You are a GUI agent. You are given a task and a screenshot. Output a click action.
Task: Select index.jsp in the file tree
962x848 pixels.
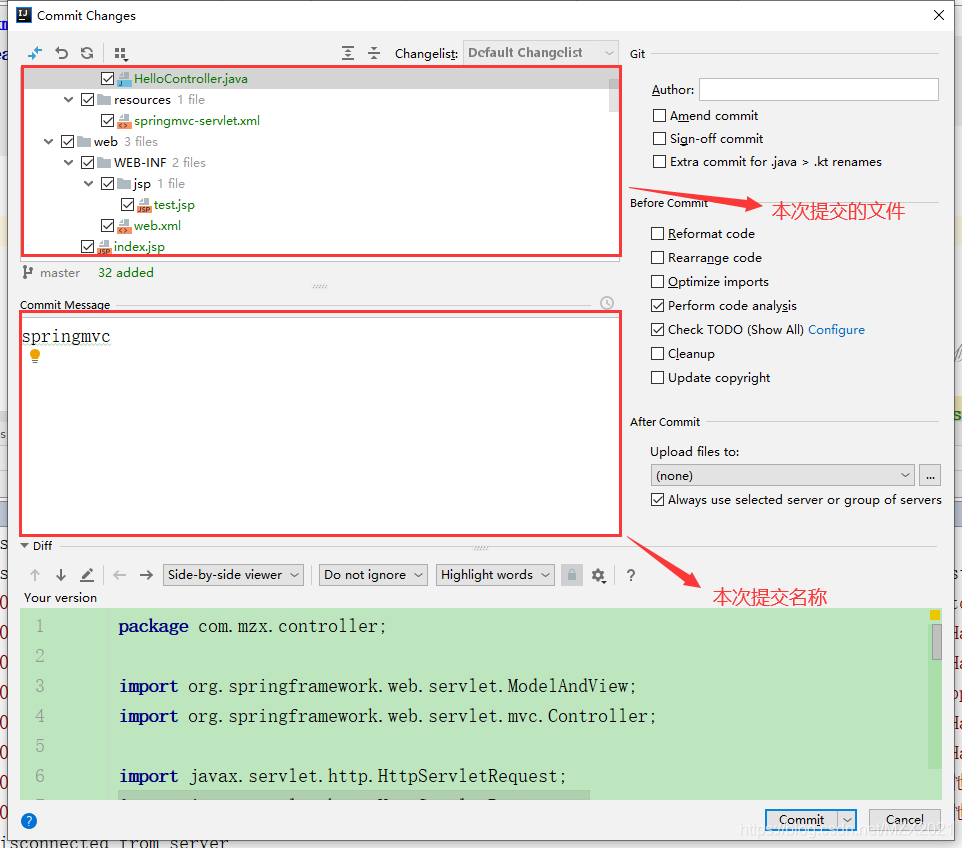coord(139,247)
